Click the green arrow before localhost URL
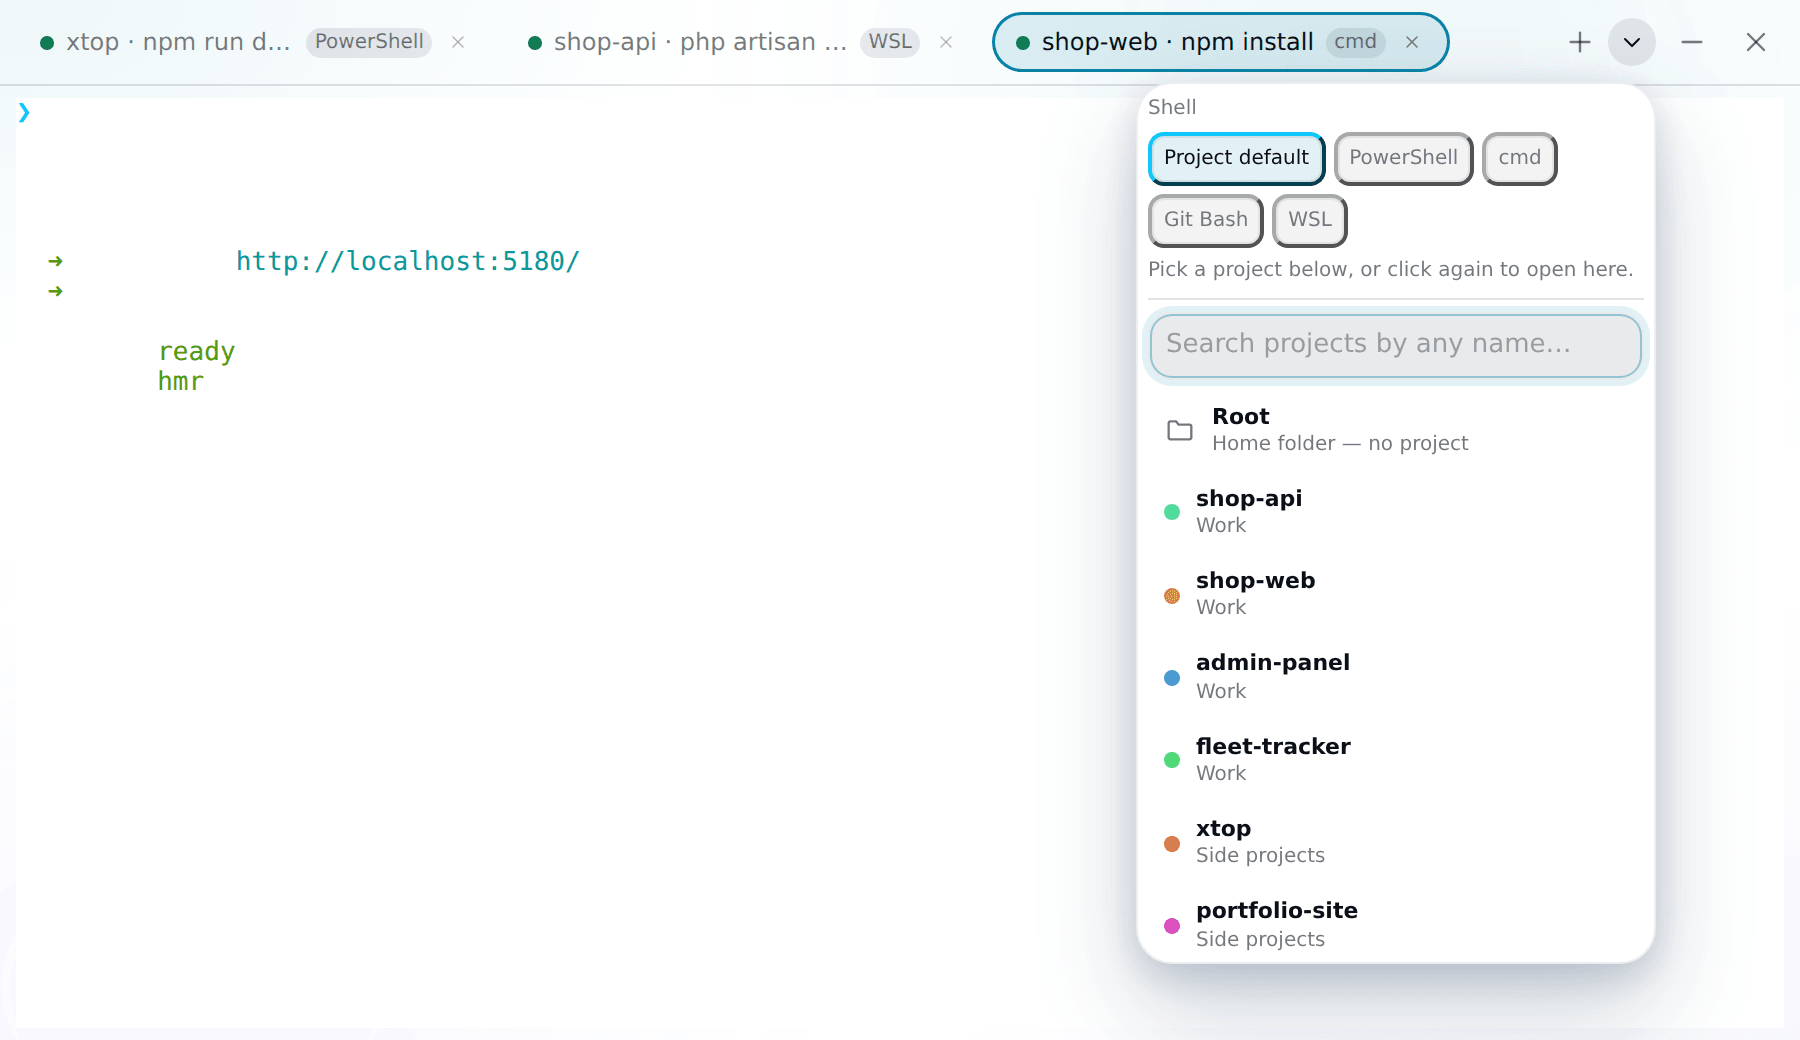 (56, 261)
